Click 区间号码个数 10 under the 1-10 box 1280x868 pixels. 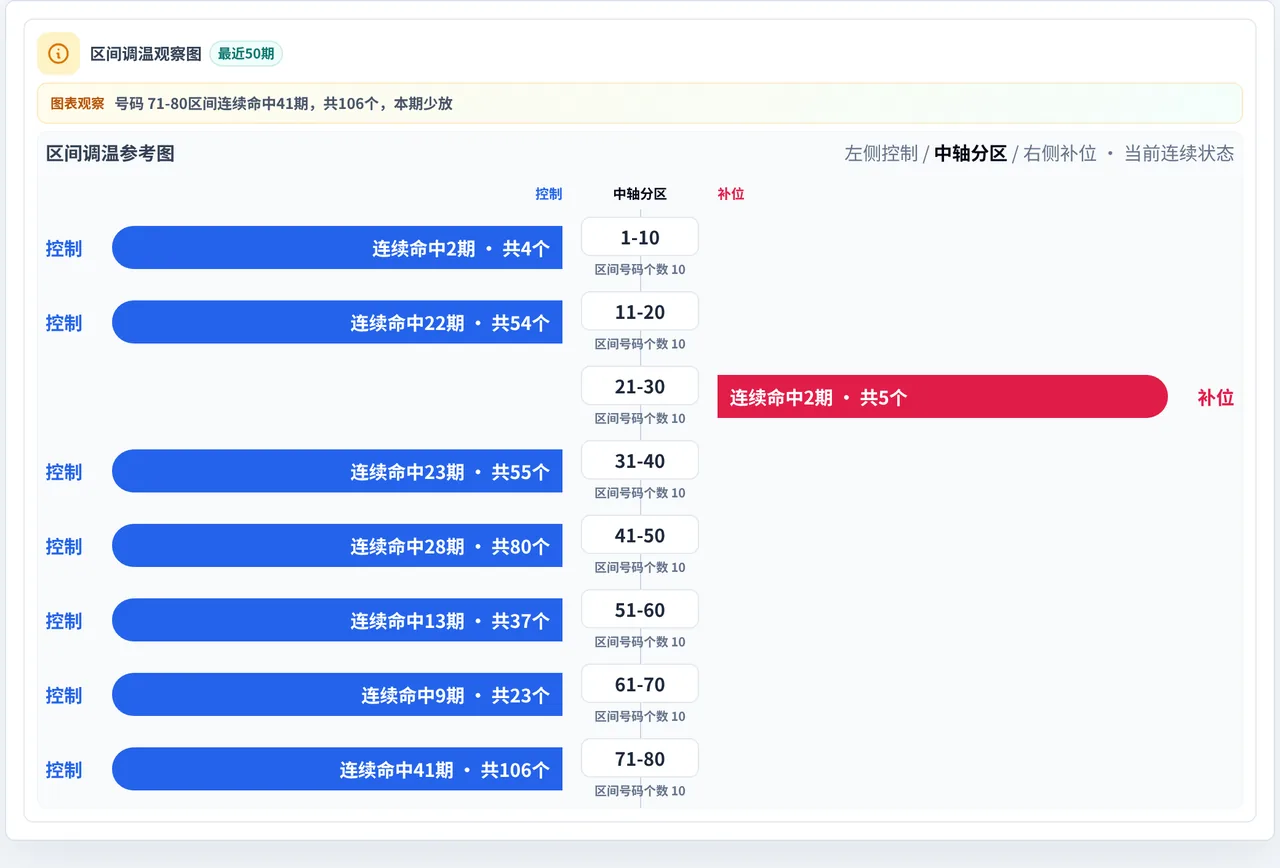click(x=640, y=269)
